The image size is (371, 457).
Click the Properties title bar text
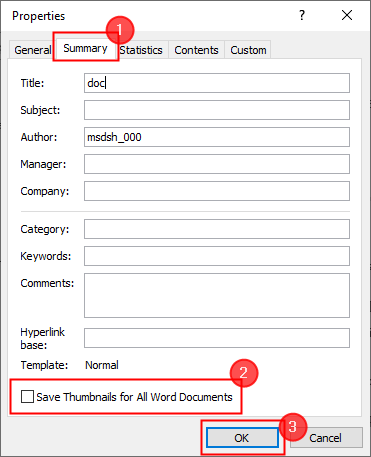pyautogui.click(x=38, y=16)
